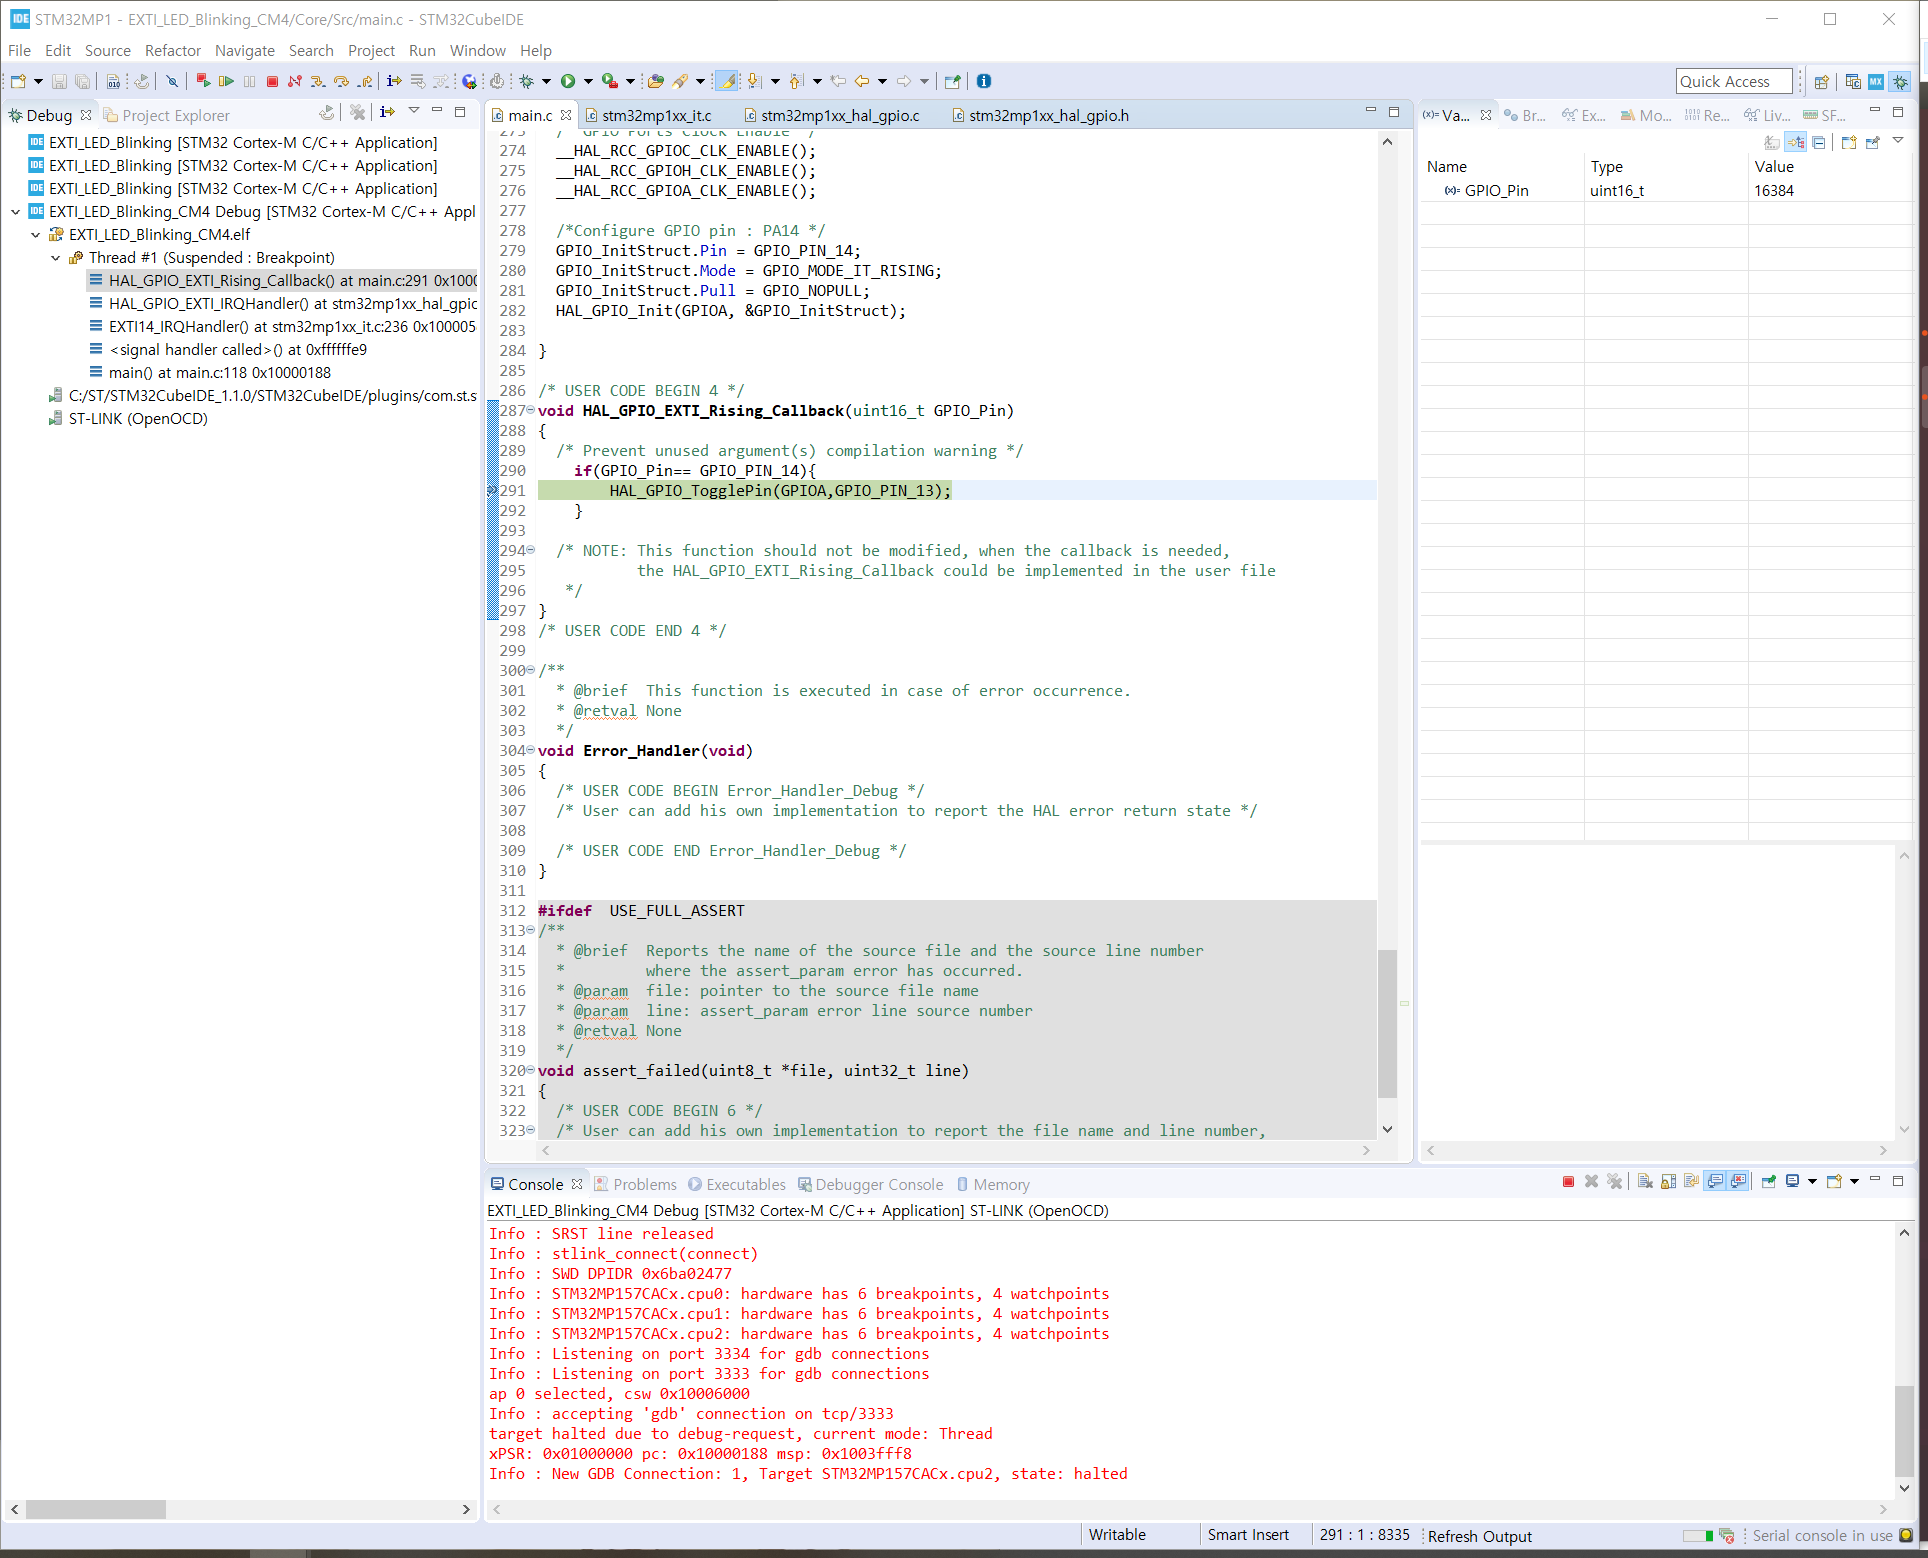1928x1558 pixels.
Task: Collapse EXTI_LED_Blinking_CM4 Debug launch node
Action: coord(15,212)
